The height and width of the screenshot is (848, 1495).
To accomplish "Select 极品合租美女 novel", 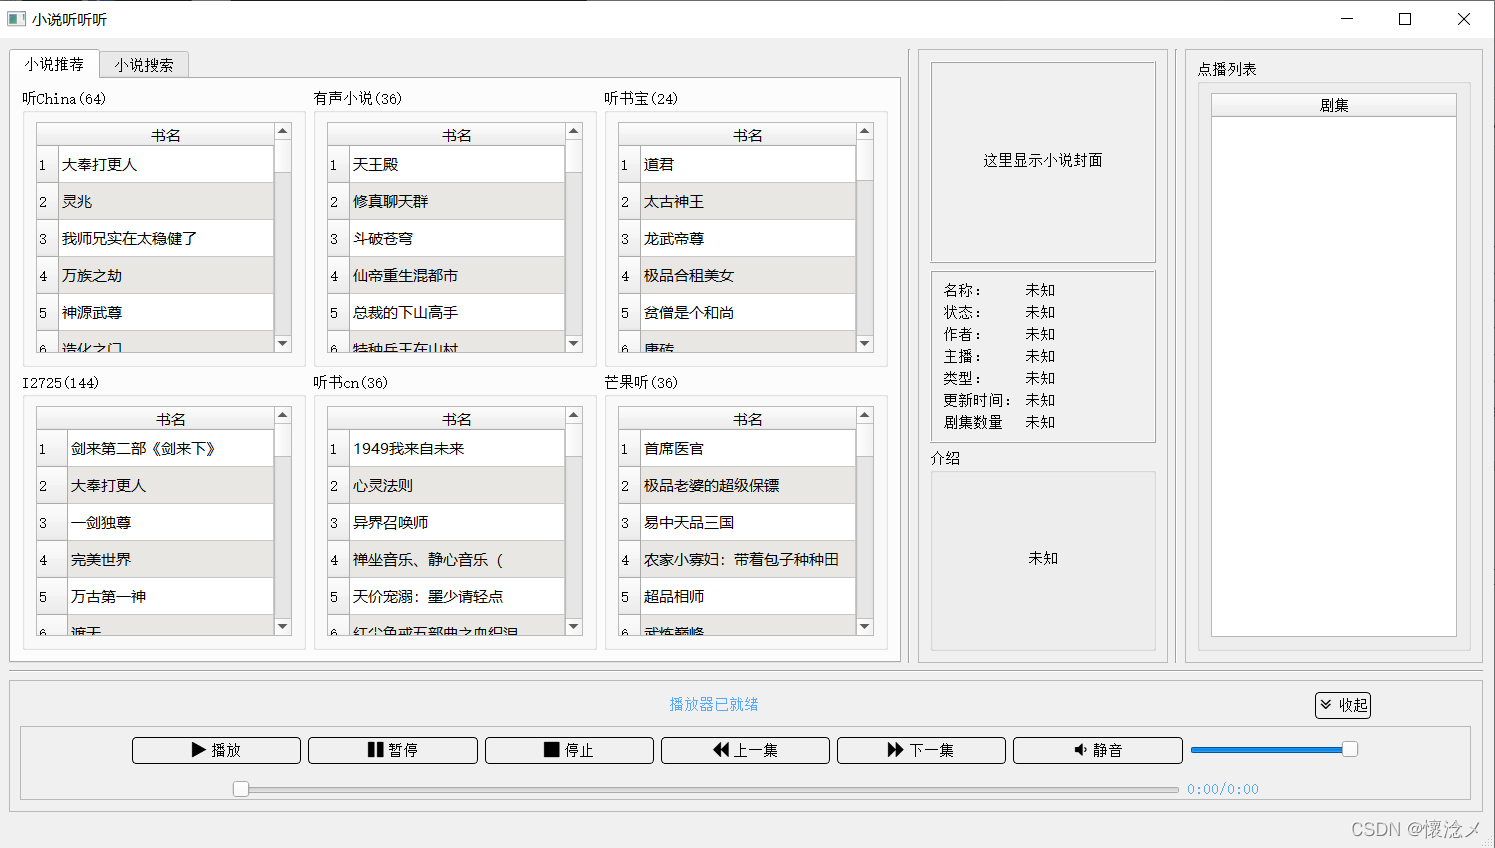I will 748,275.
